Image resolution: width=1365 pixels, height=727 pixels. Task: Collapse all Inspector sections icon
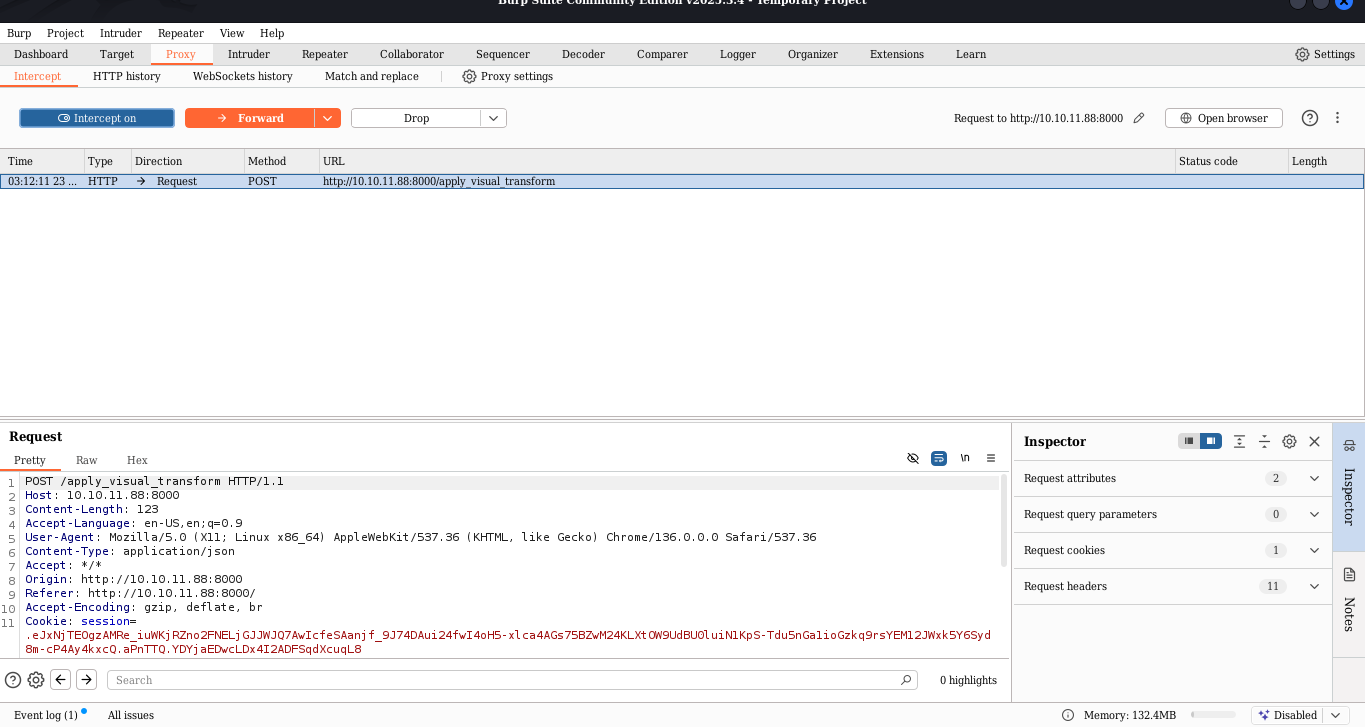point(1264,441)
